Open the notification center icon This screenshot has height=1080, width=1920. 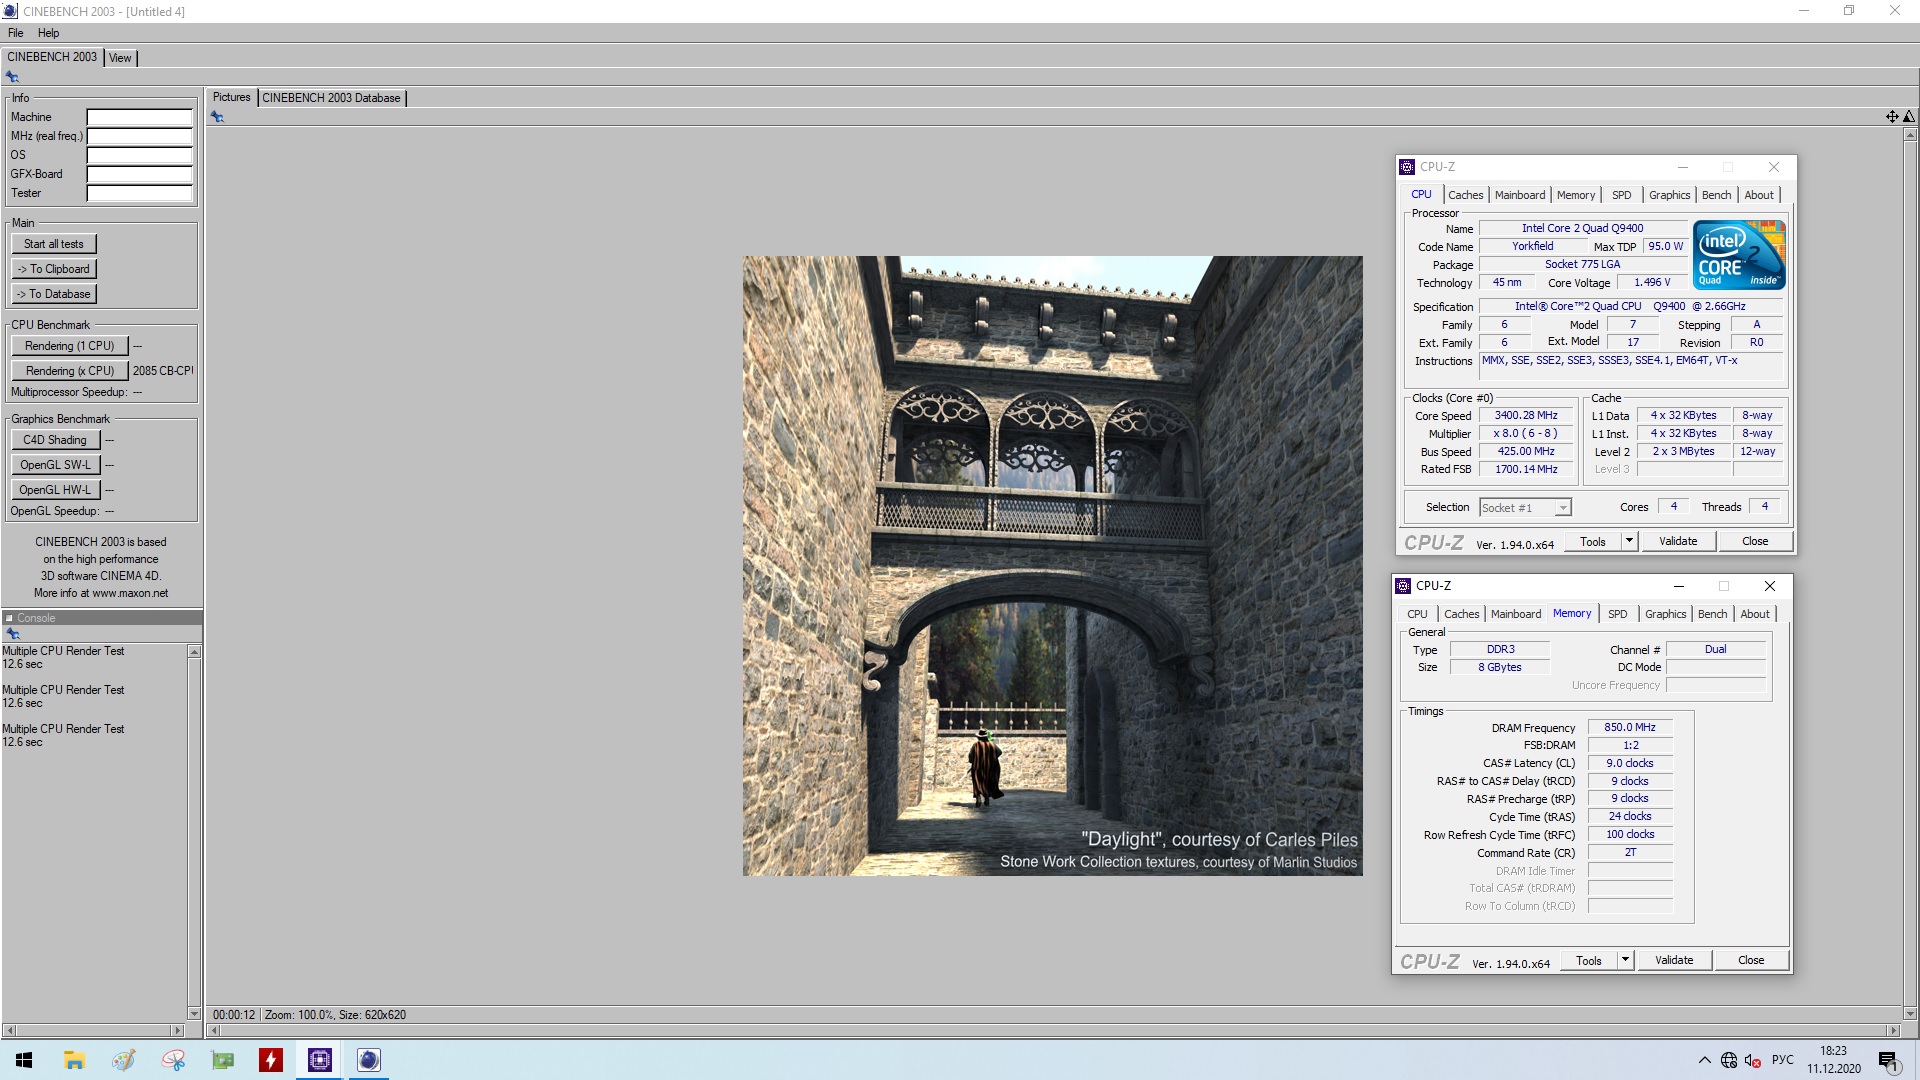1888,1060
